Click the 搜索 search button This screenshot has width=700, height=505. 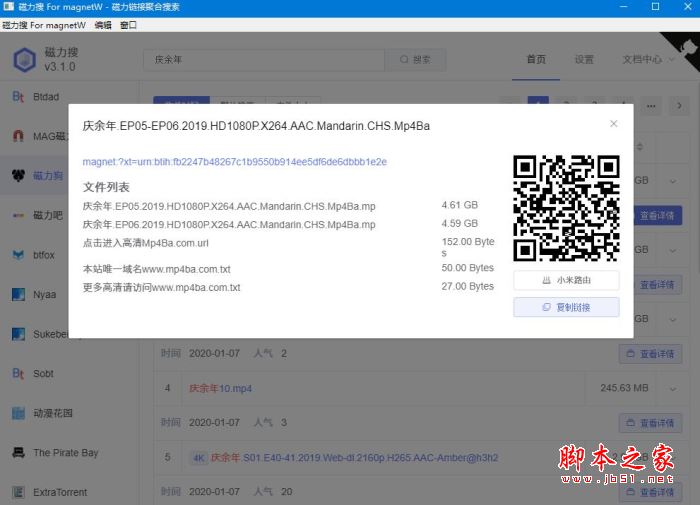[x=415, y=59]
